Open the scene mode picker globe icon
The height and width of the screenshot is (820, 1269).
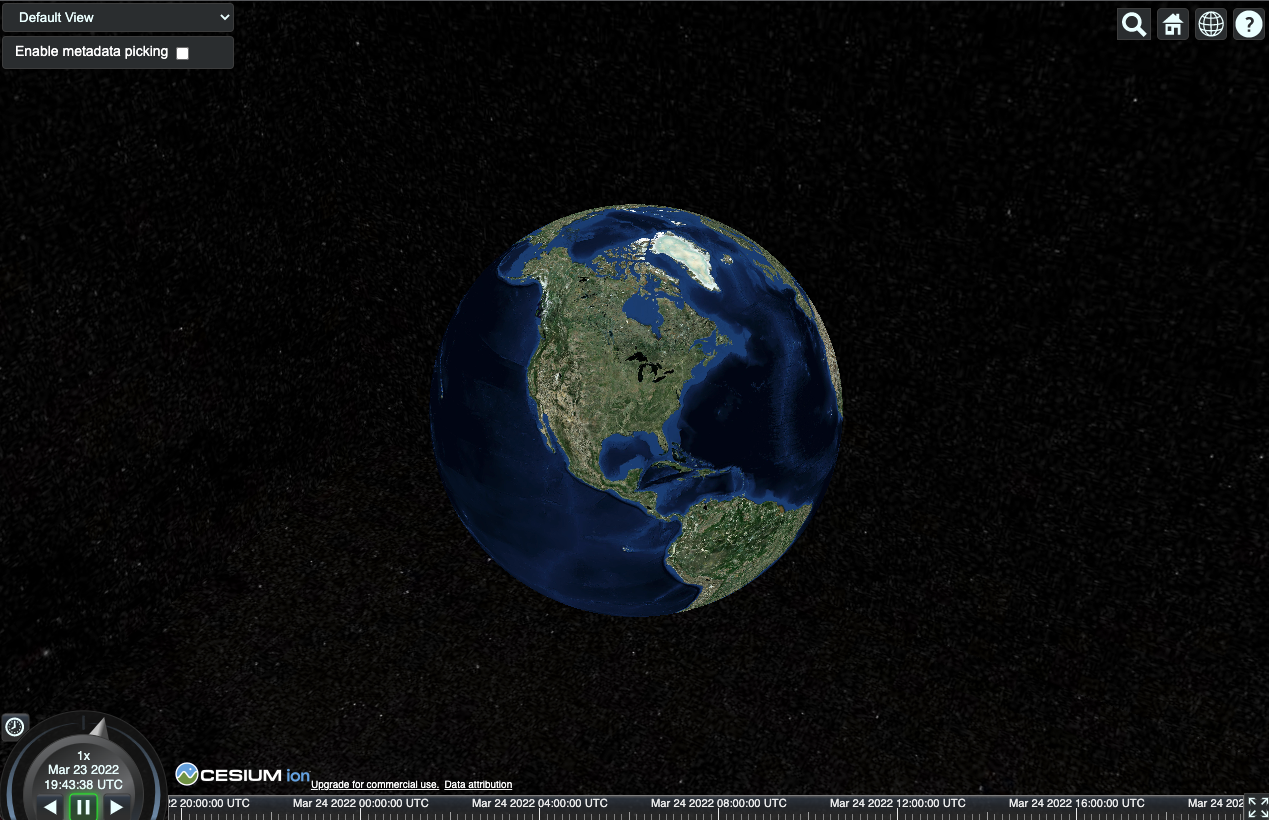tap(1210, 23)
